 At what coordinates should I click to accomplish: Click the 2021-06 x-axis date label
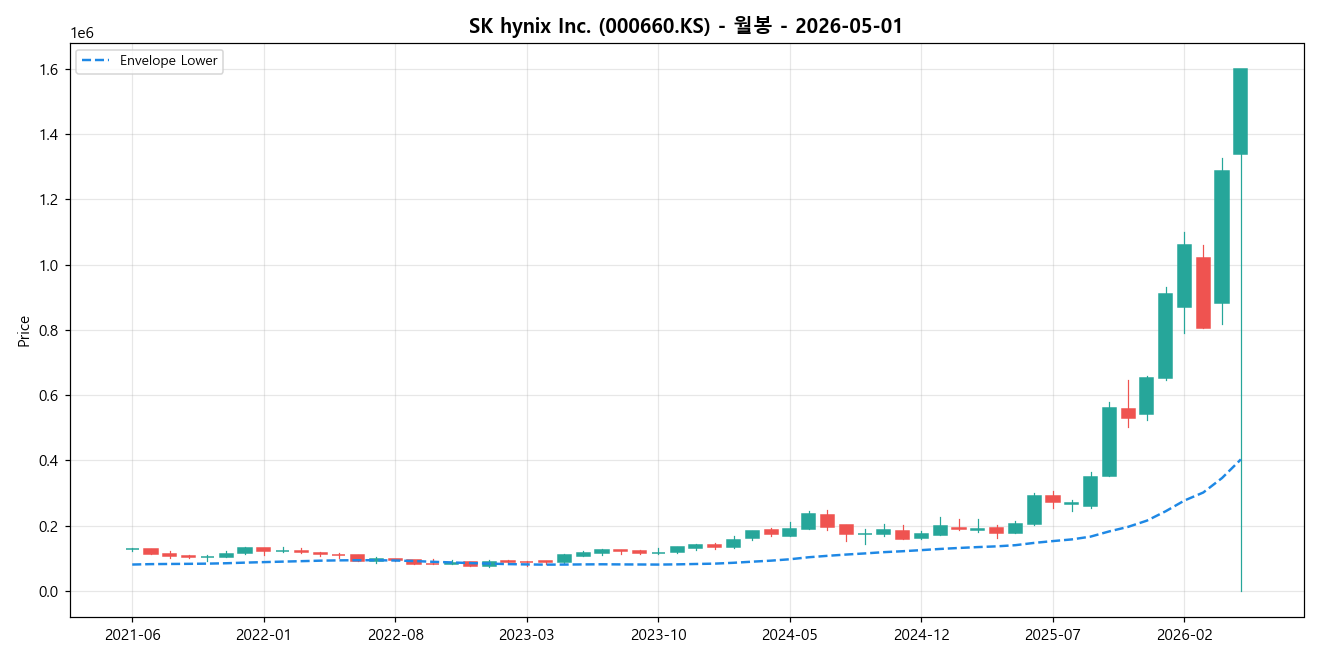(x=132, y=634)
